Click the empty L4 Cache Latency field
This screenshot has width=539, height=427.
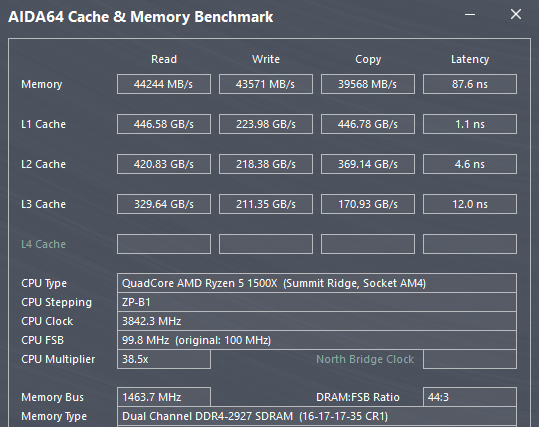click(x=470, y=244)
